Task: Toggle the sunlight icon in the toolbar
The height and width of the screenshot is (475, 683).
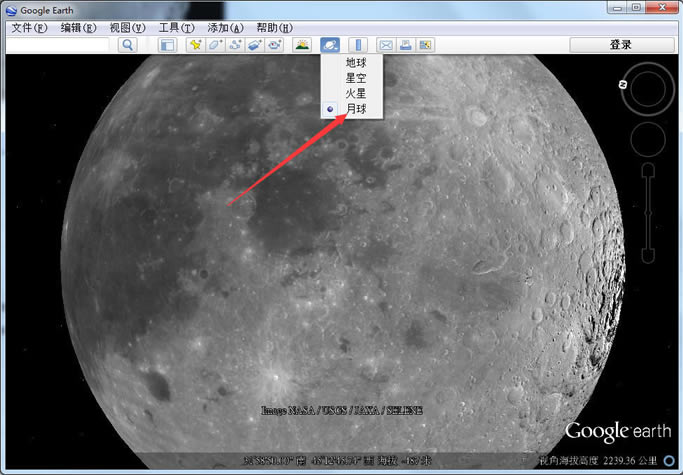Action: pyautogui.click(x=302, y=45)
